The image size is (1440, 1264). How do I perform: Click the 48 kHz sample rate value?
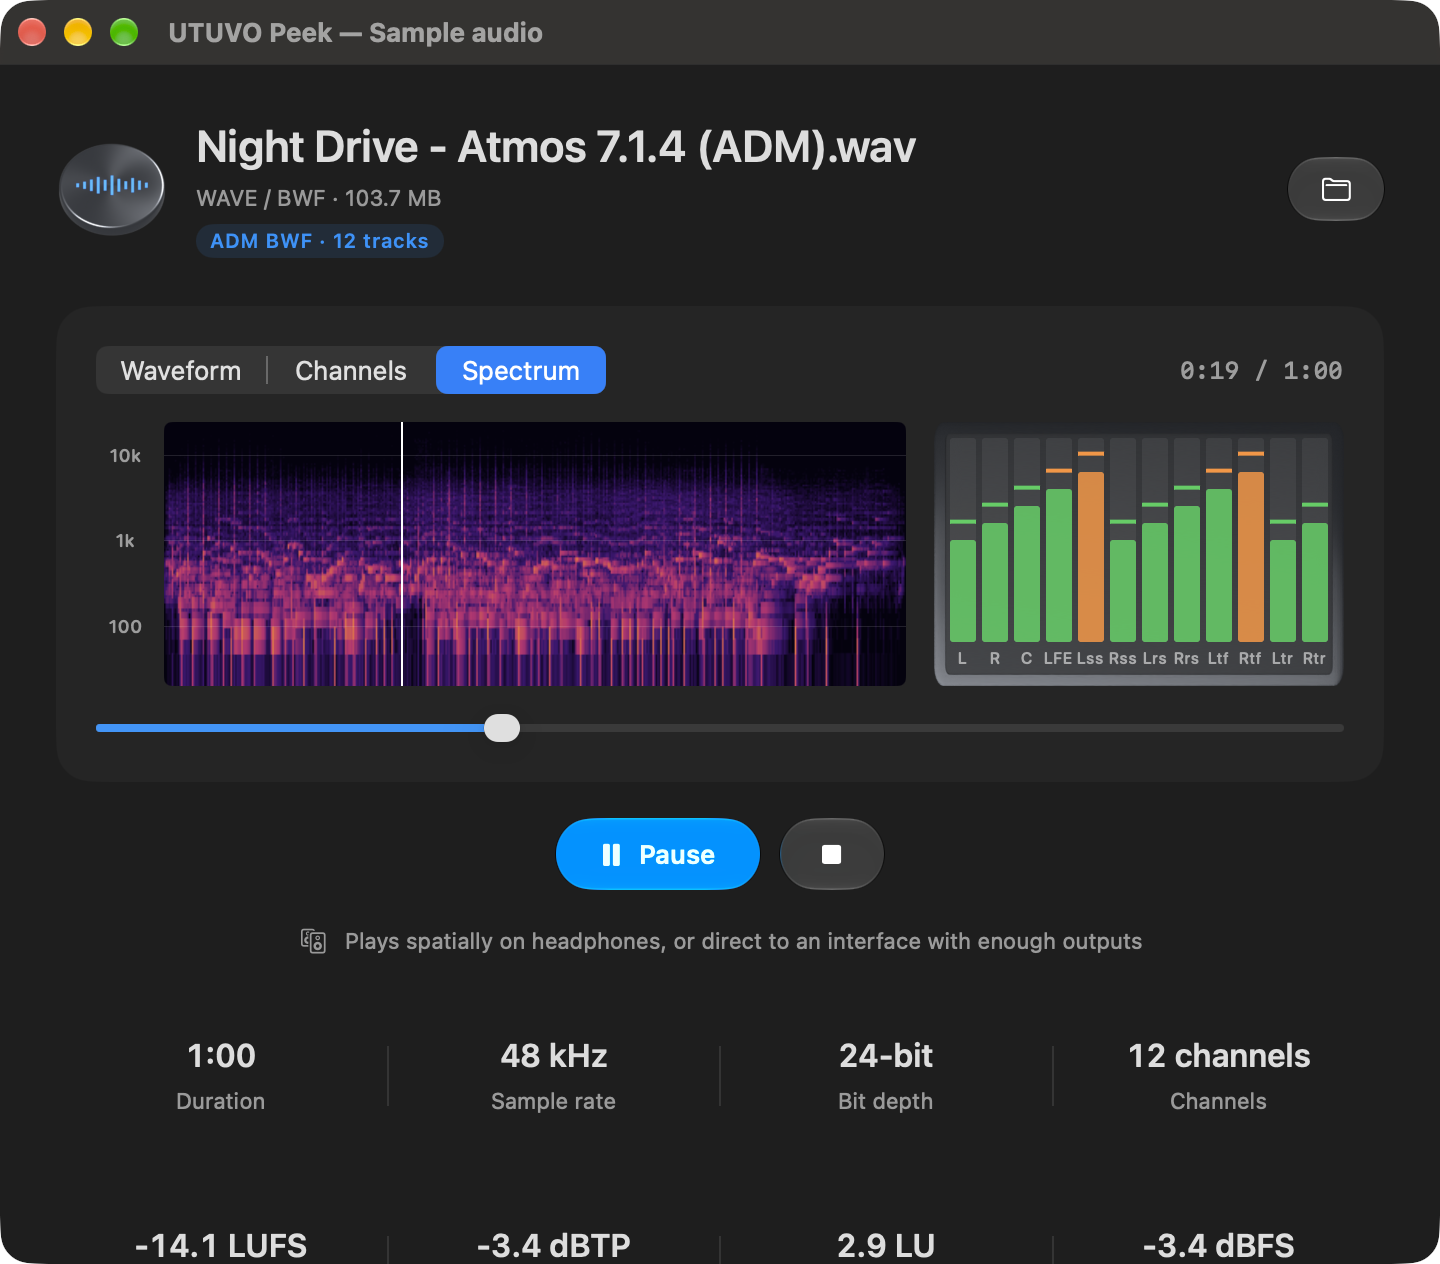click(x=554, y=1056)
